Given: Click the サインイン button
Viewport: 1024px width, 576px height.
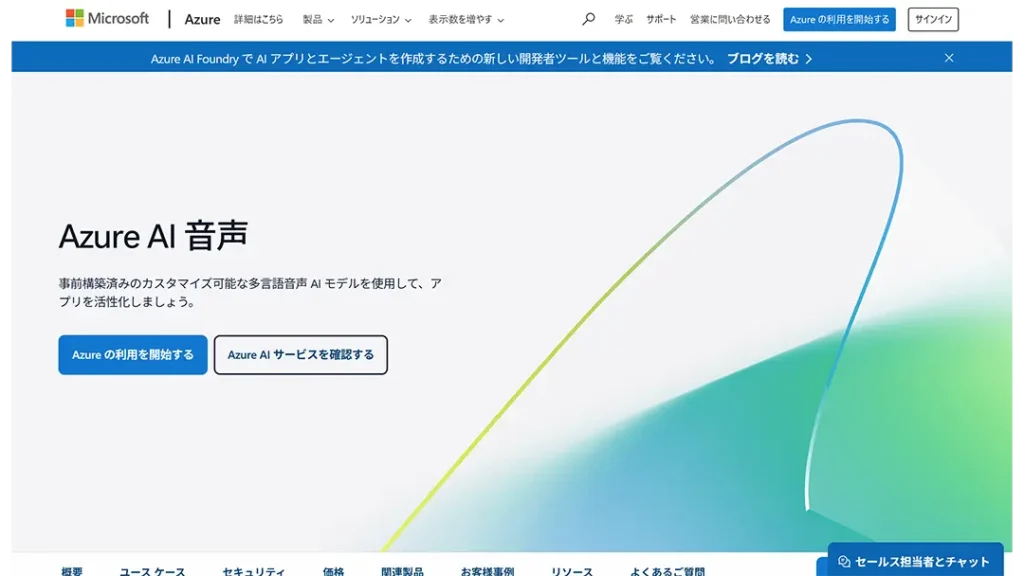Looking at the screenshot, I should click(x=932, y=18).
